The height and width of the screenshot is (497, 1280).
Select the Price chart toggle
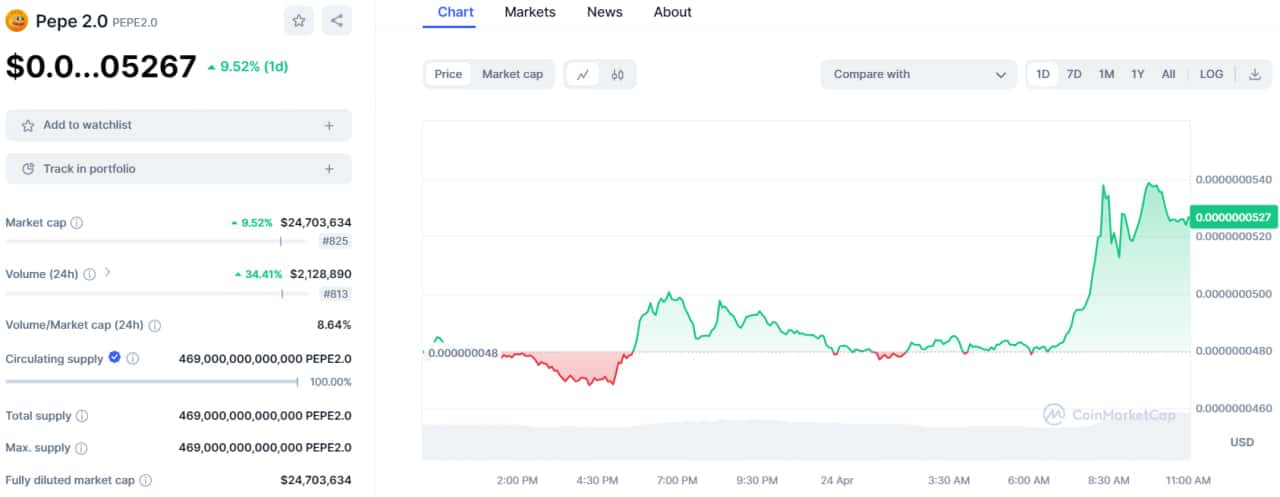coord(448,74)
